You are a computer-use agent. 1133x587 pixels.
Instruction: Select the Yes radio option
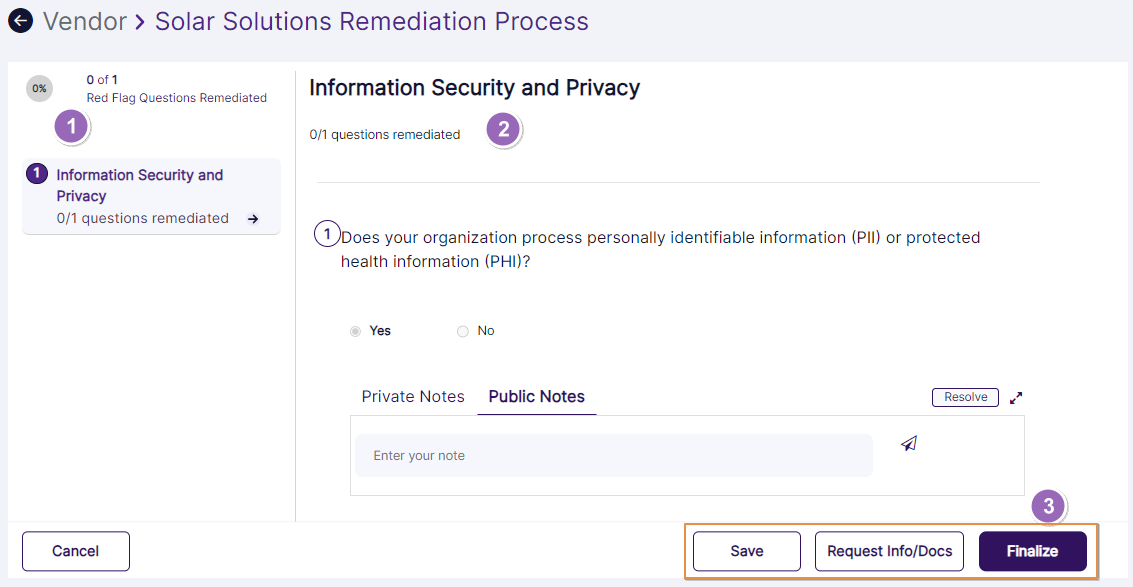click(356, 331)
